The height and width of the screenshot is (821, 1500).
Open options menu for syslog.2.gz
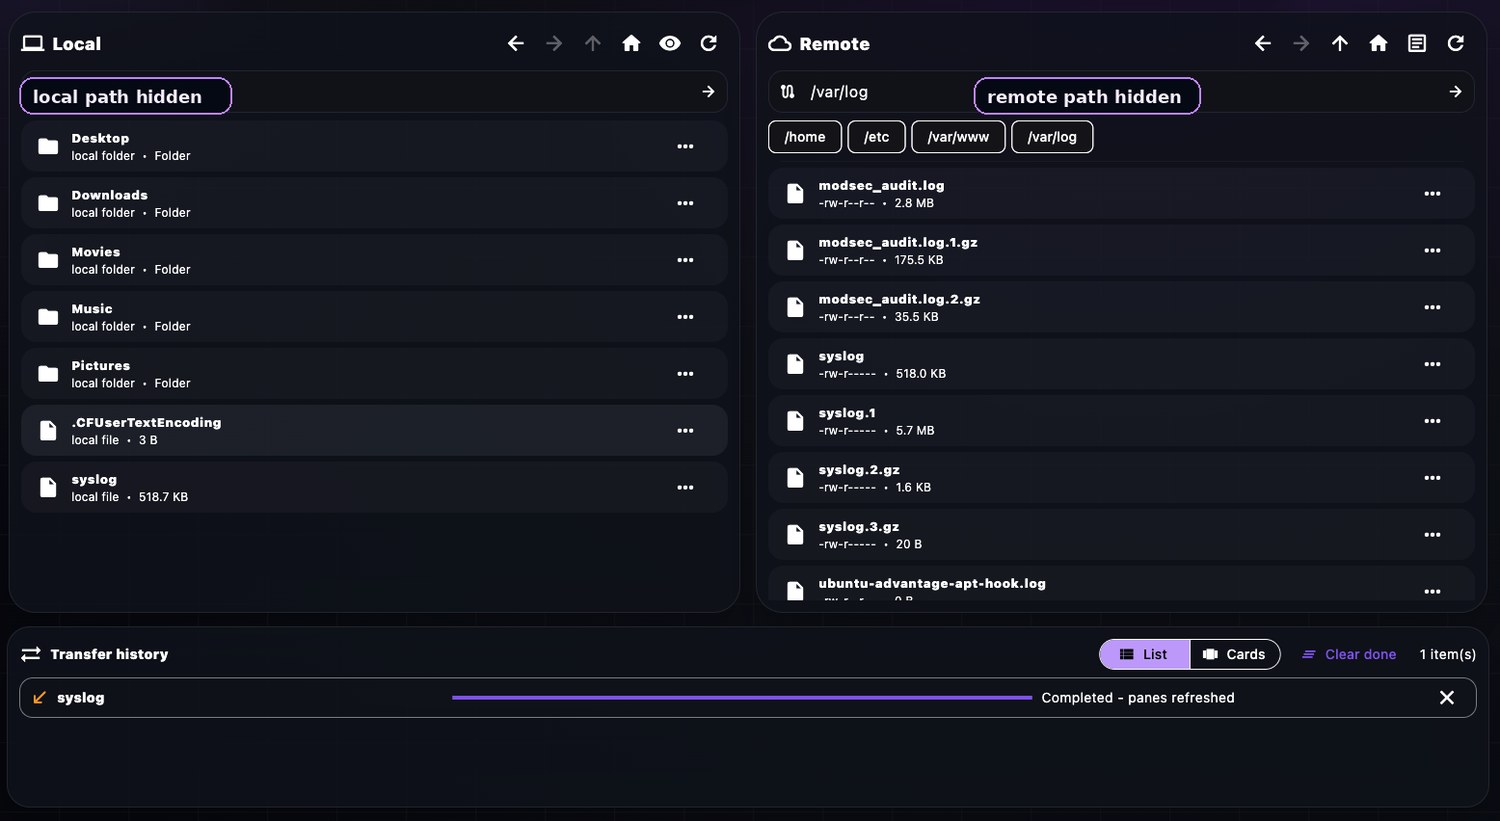tap(1432, 478)
